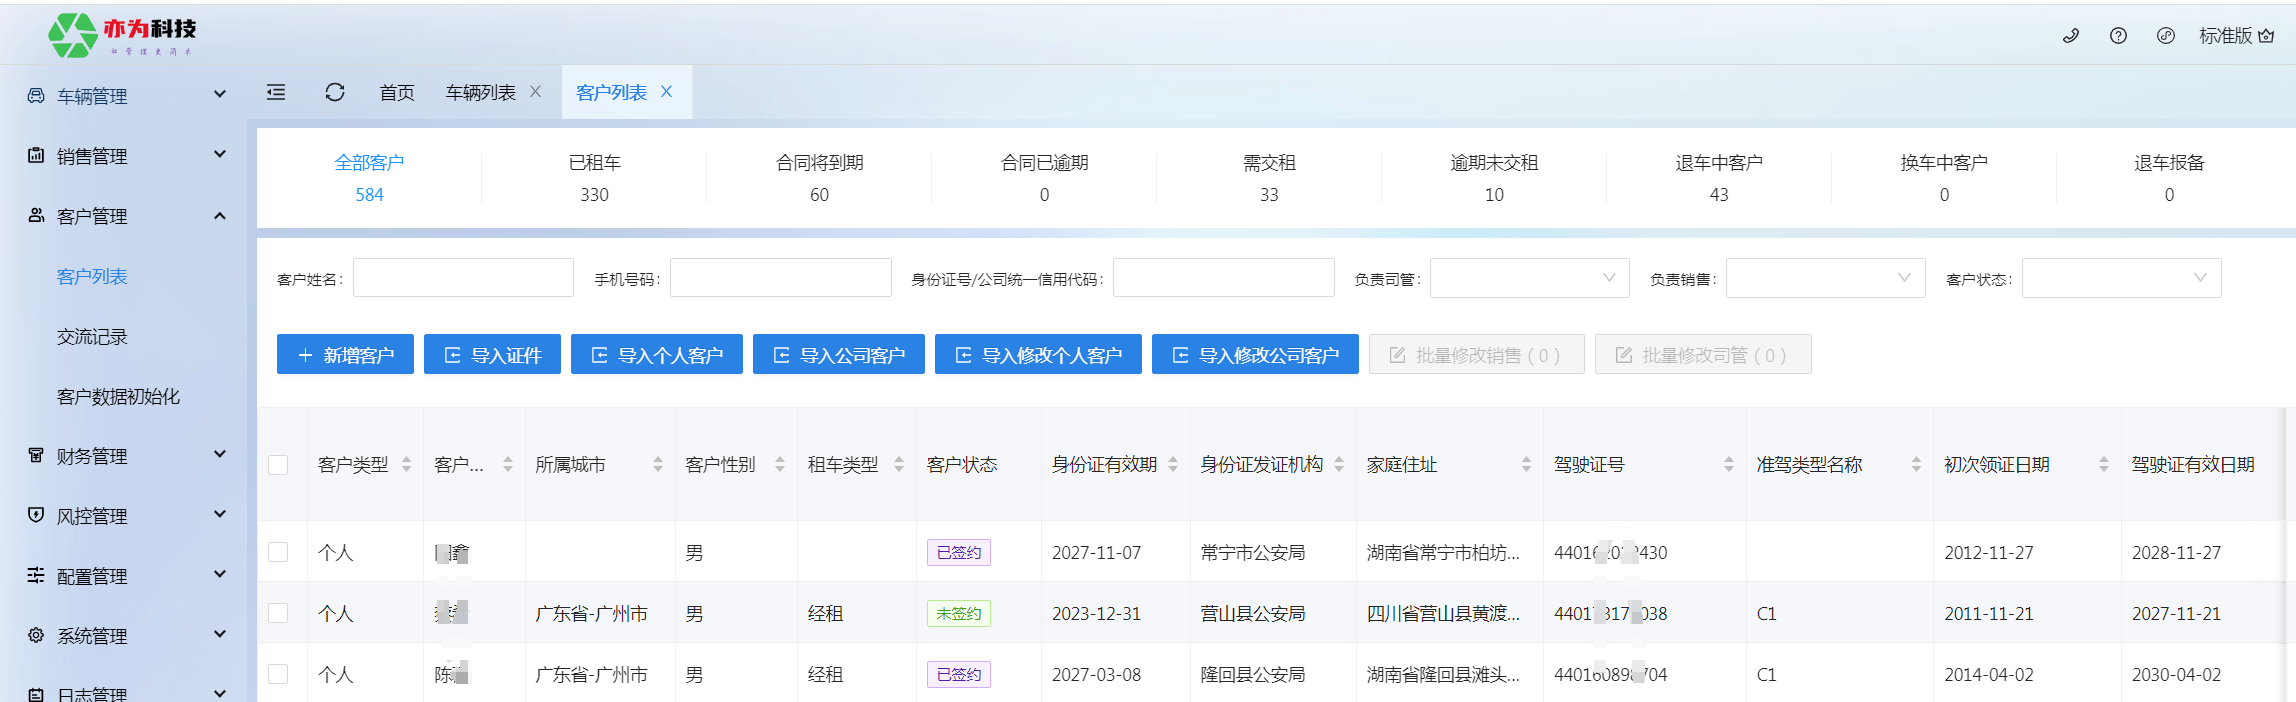The image size is (2296, 702).
Task: Expand the 财务管理 sidebar menu
Action: point(126,456)
